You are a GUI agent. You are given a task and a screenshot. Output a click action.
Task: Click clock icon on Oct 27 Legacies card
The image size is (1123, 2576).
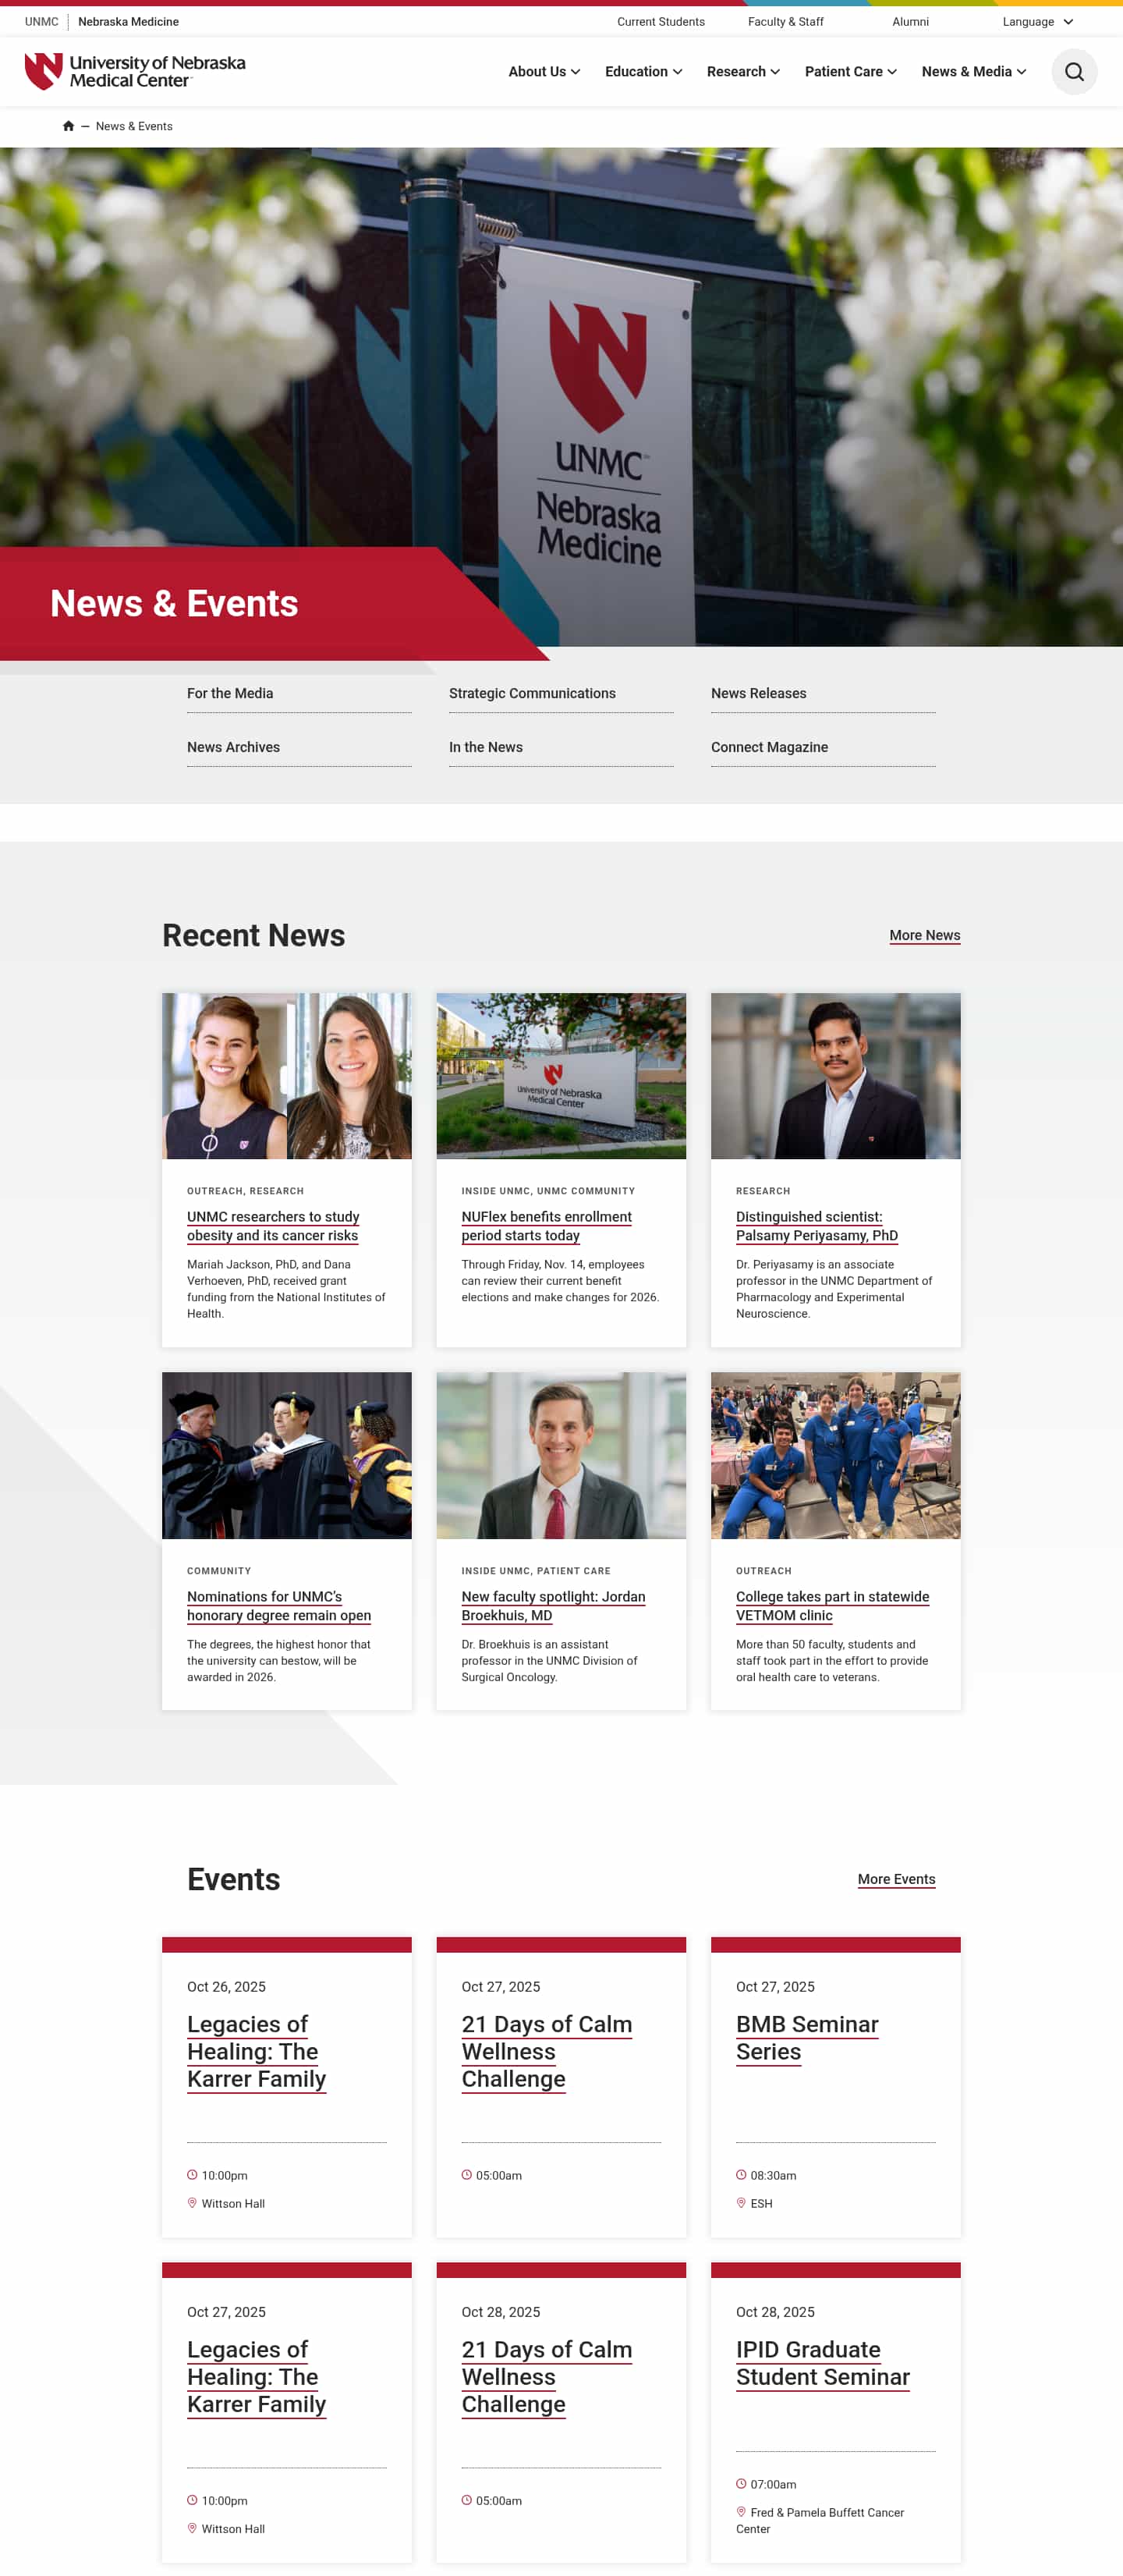(192, 2500)
